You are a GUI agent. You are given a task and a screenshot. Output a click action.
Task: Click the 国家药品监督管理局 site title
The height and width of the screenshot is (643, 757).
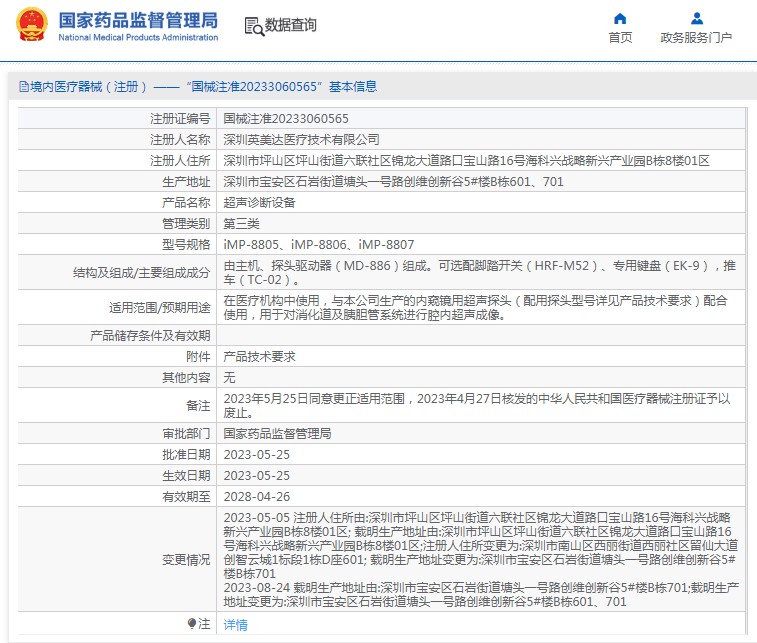(x=138, y=20)
